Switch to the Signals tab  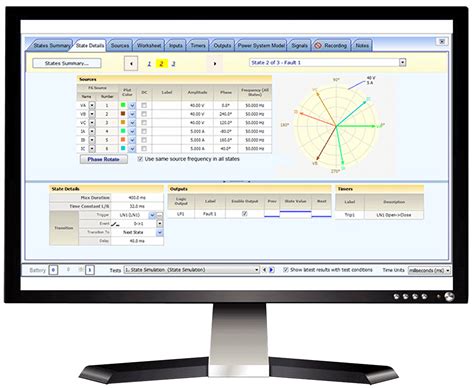pos(299,46)
